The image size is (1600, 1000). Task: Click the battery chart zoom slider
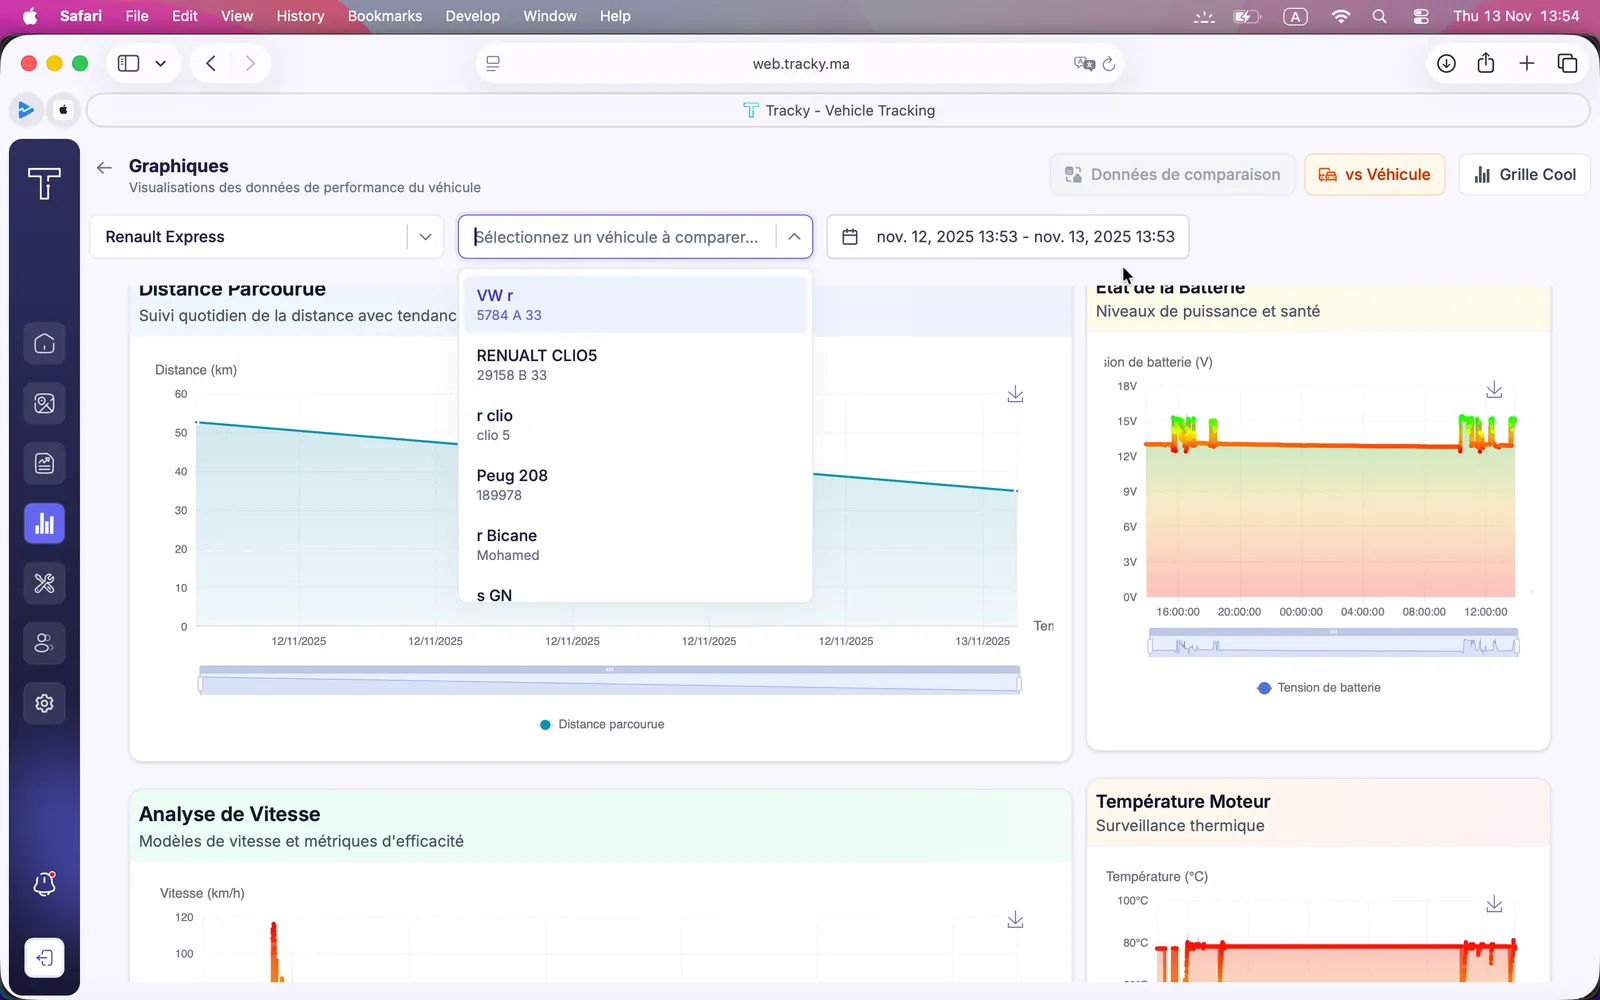click(1333, 643)
